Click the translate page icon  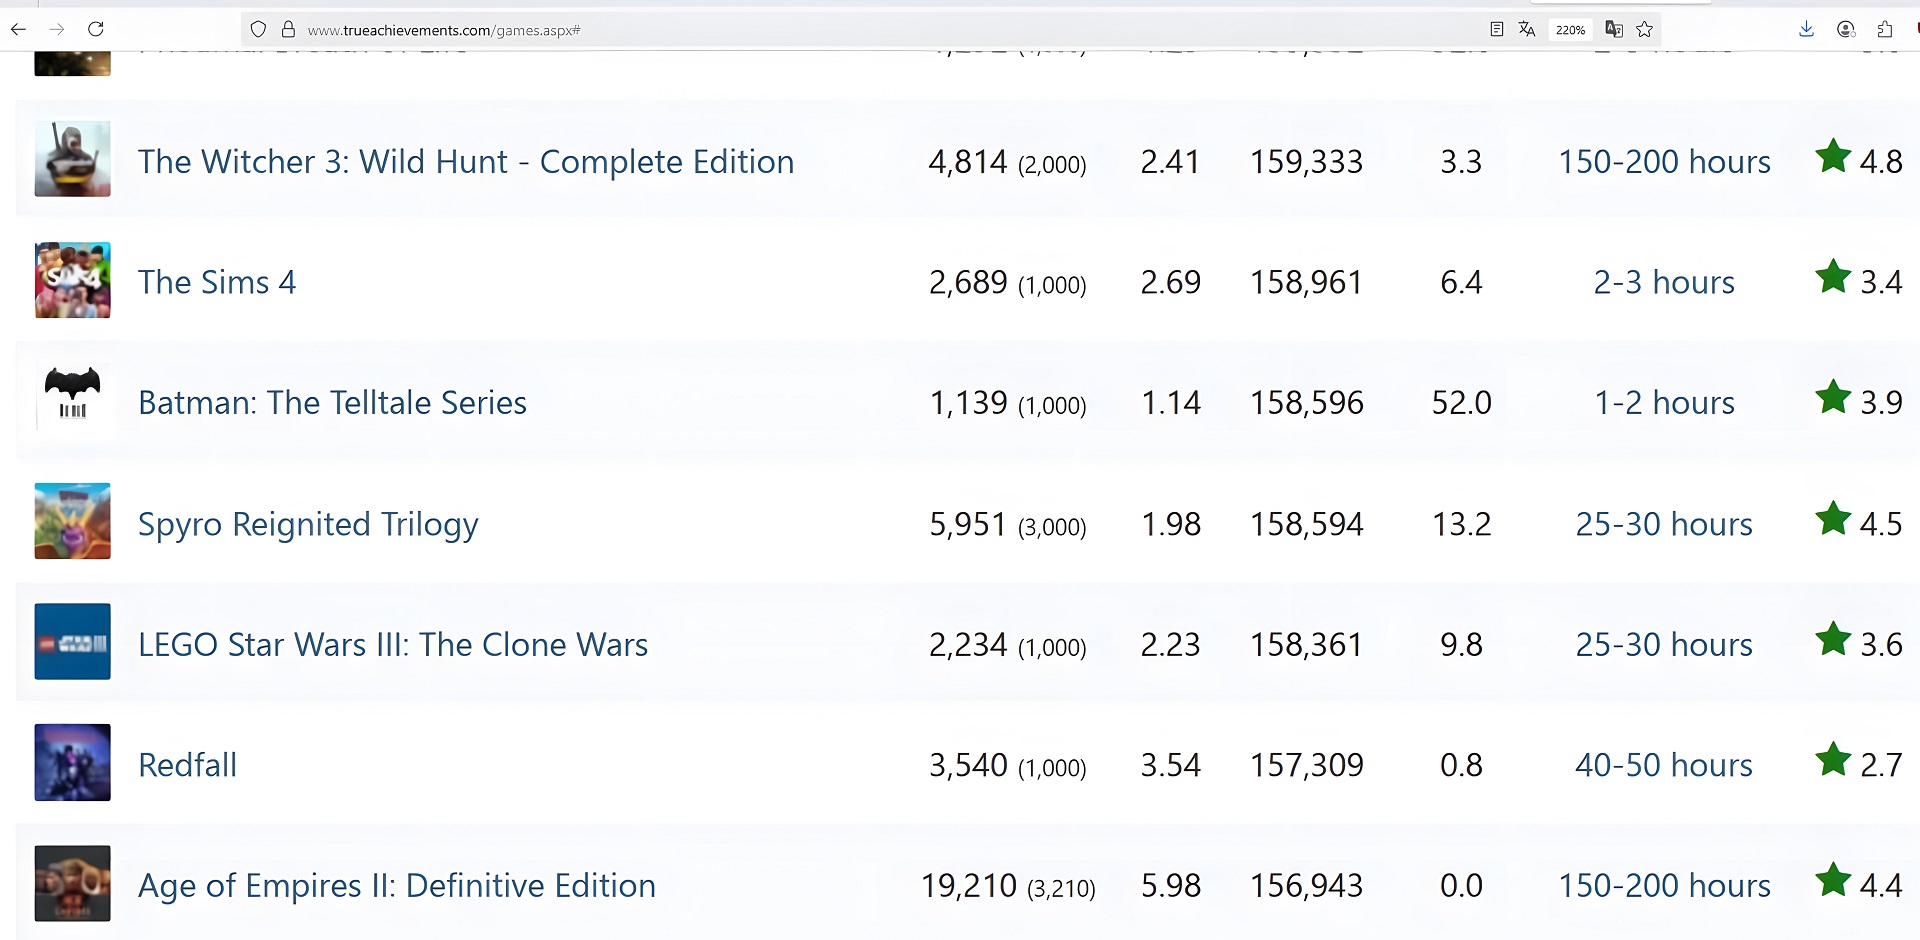(x=1526, y=29)
